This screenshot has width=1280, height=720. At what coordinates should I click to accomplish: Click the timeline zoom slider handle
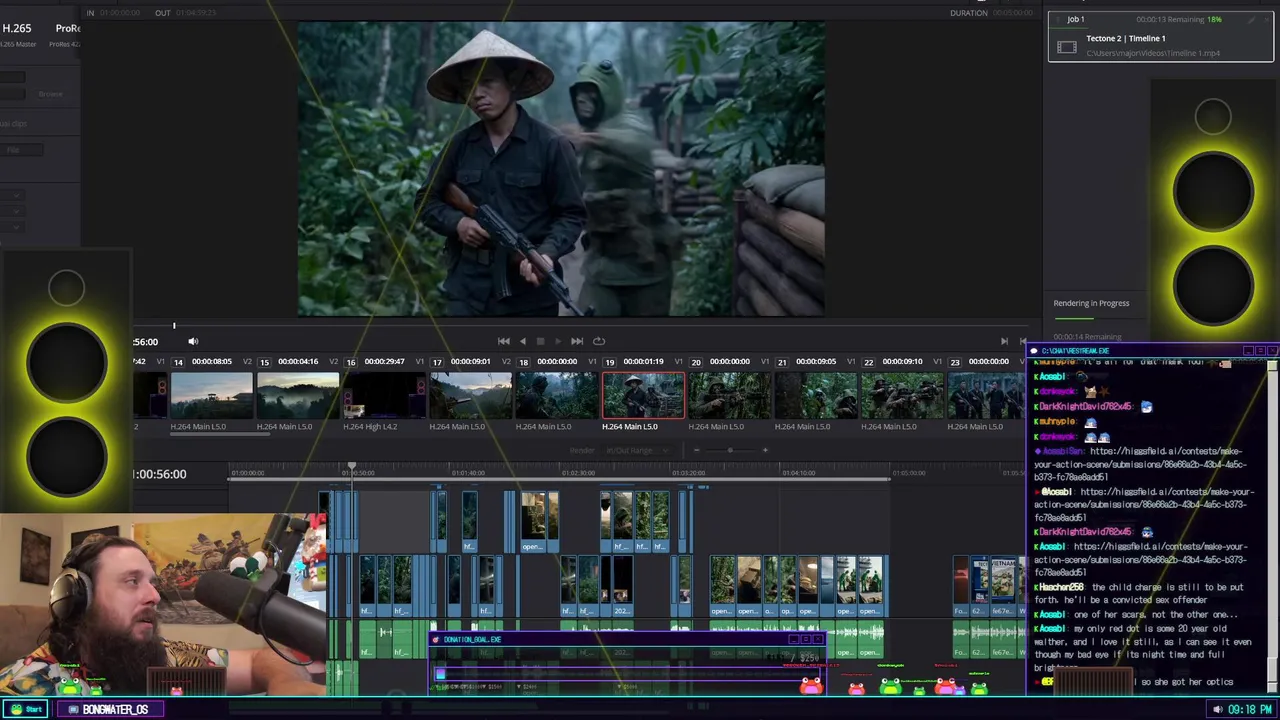tap(729, 450)
